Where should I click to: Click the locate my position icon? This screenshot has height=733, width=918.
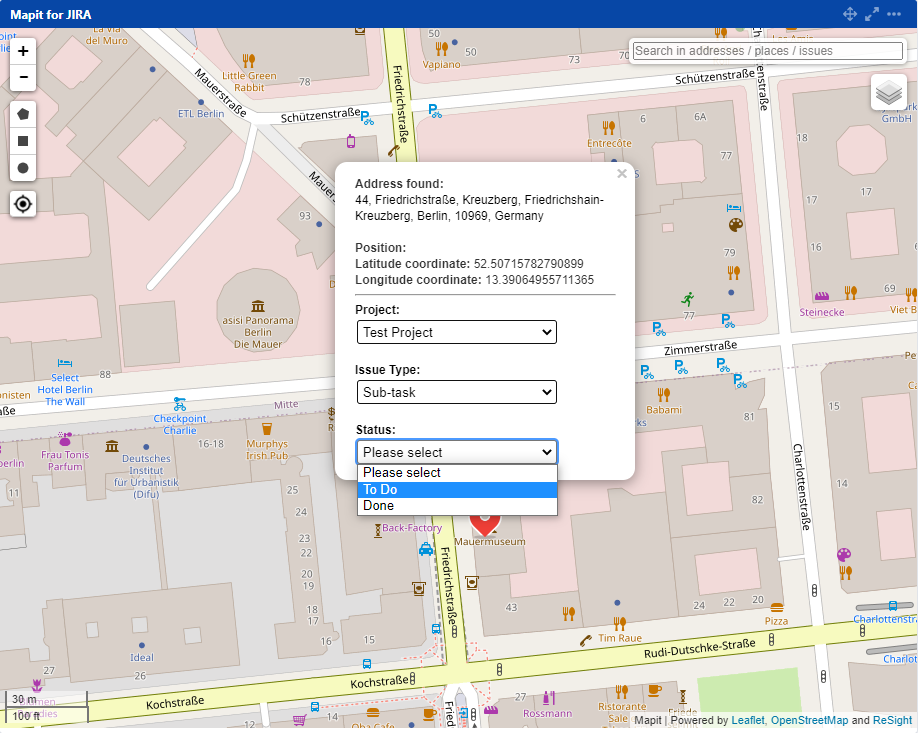[23, 204]
